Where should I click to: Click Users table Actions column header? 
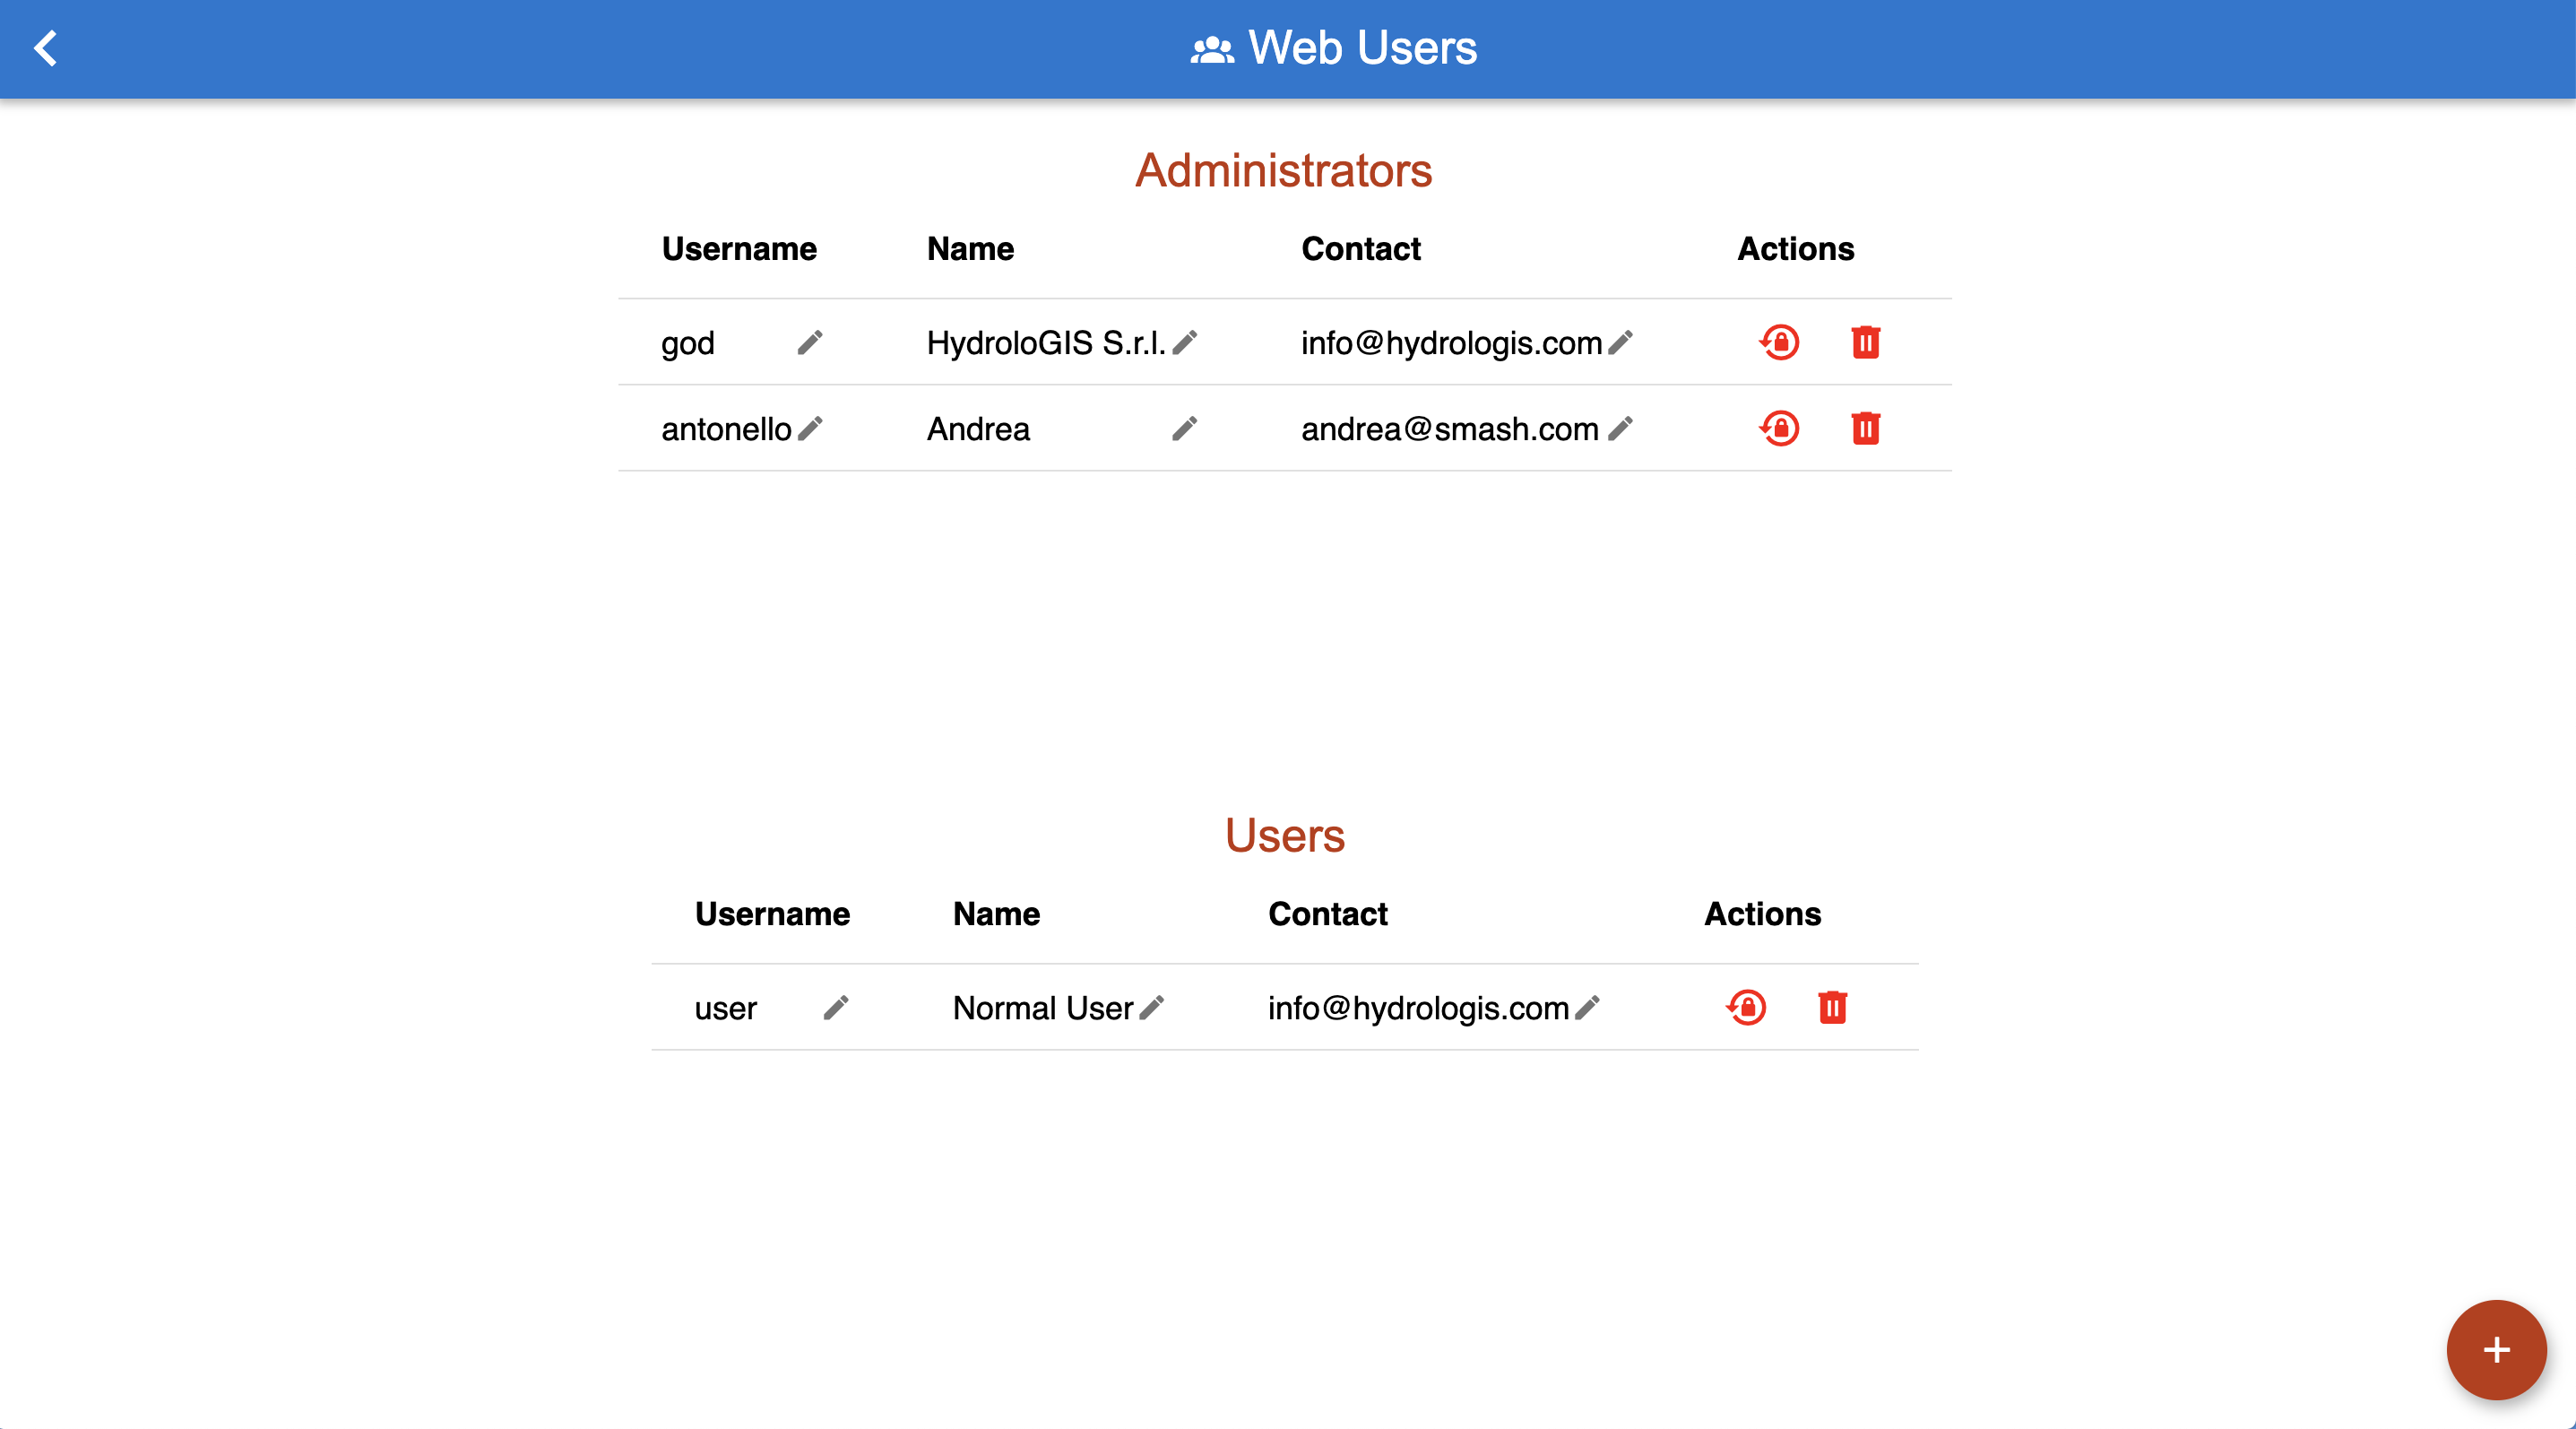(x=1762, y=914)
